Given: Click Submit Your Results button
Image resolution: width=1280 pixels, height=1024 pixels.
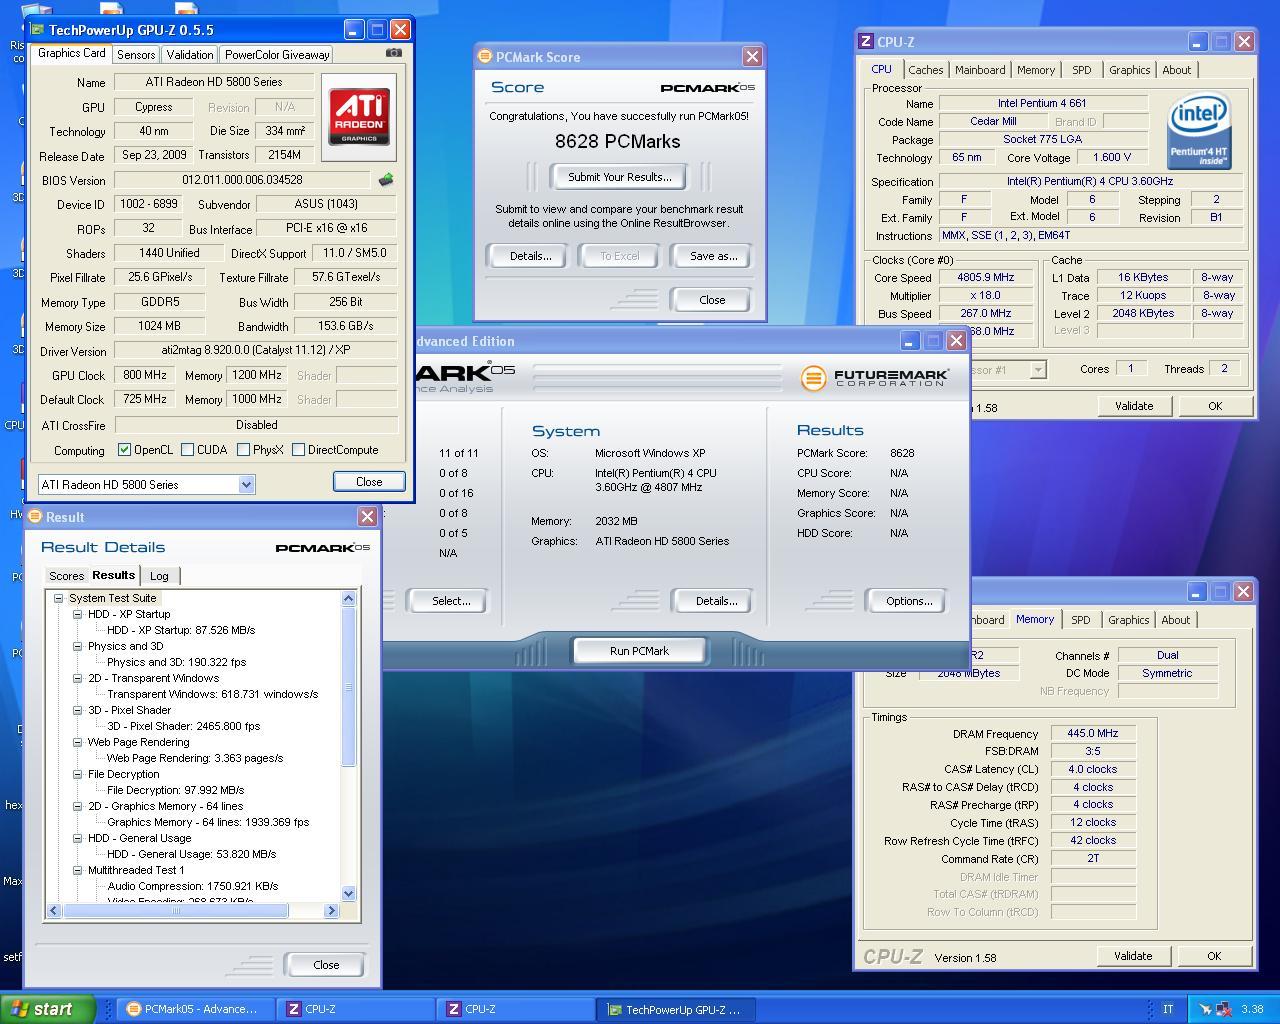Looking at the screenshot, I should [x=620, y=177].
